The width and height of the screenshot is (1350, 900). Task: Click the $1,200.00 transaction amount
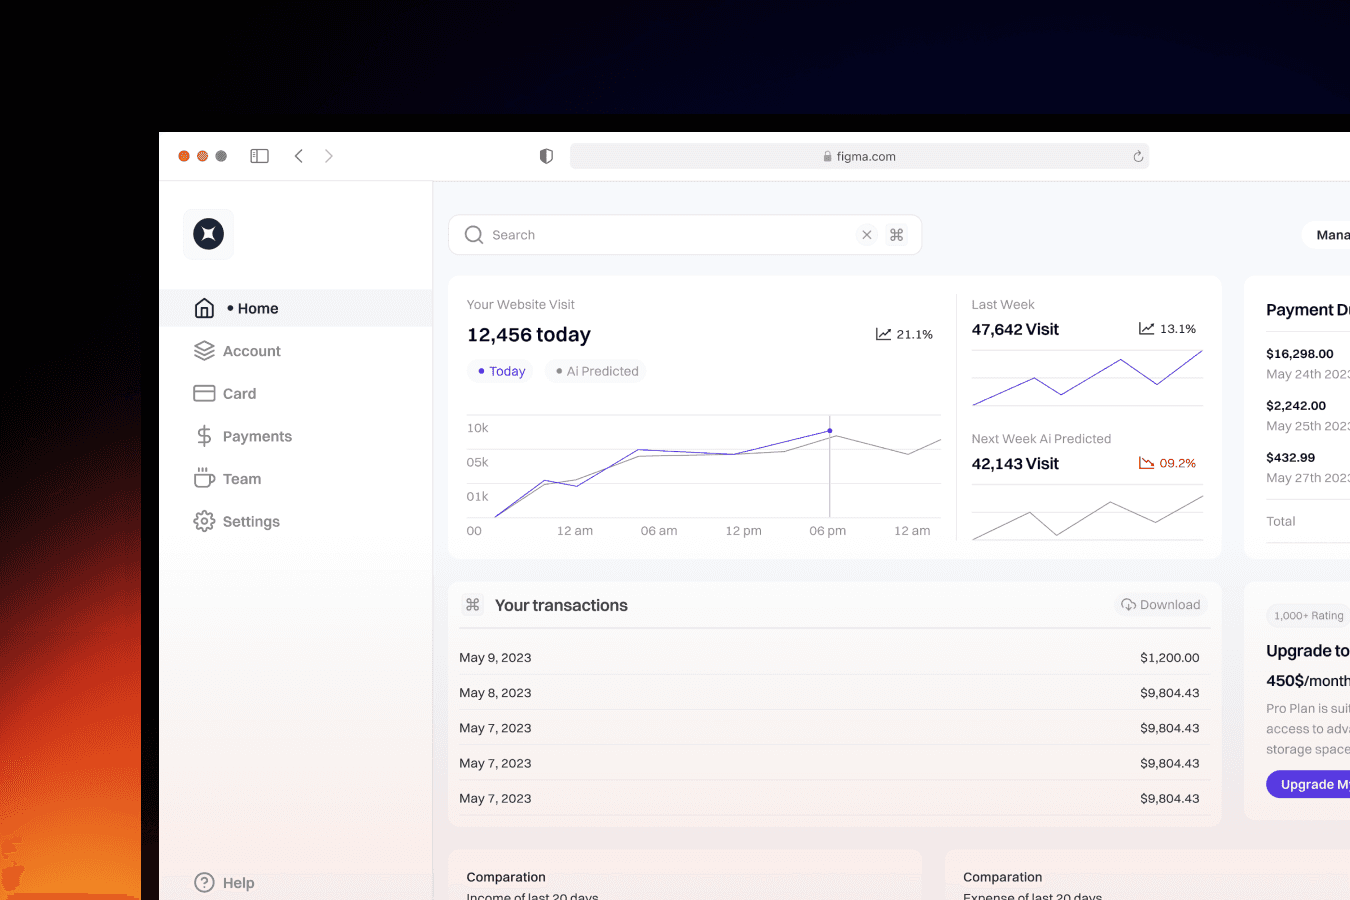pyautogui.click(x=1170, y=657)
